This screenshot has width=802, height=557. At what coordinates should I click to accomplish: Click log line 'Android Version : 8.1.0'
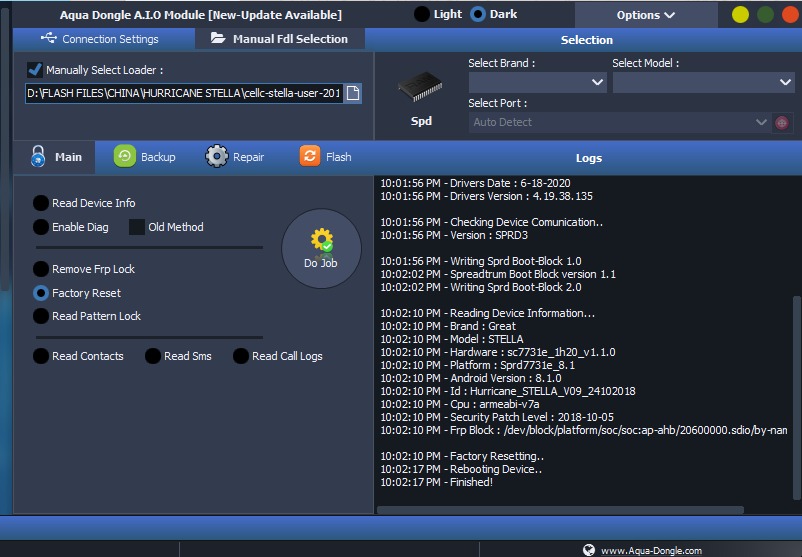471,378
